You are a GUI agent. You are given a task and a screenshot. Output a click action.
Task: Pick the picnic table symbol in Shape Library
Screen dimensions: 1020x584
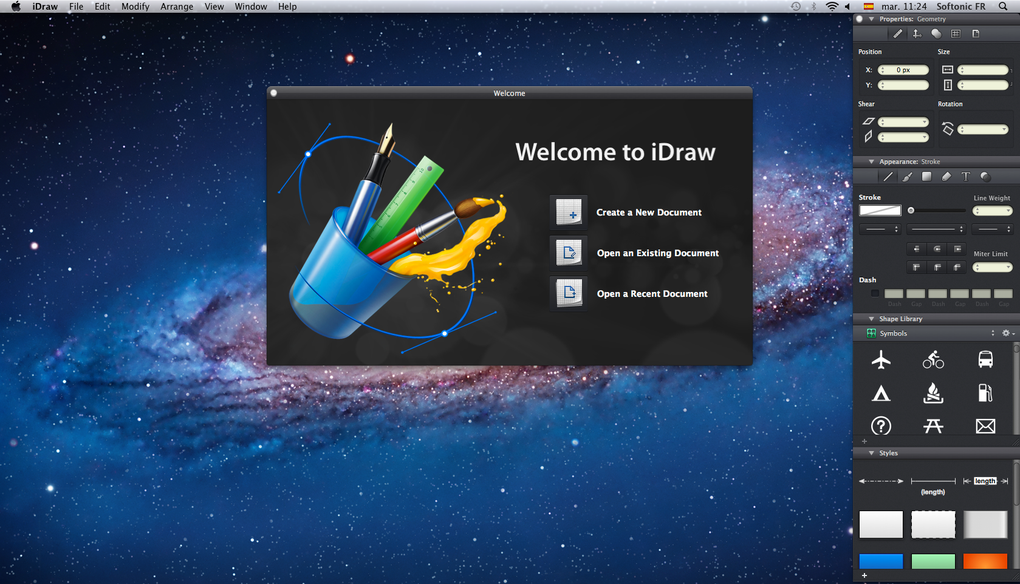coord(933,426)
